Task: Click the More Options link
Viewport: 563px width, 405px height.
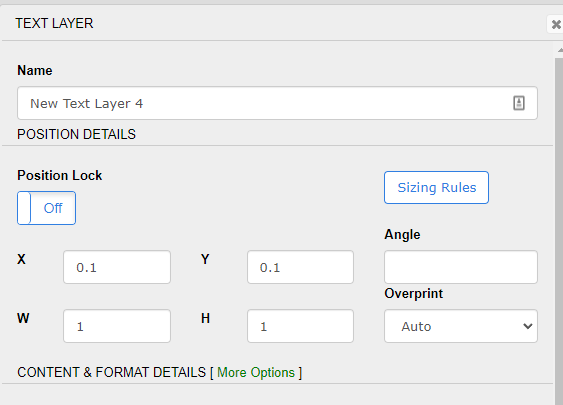Action: point(256,373)
